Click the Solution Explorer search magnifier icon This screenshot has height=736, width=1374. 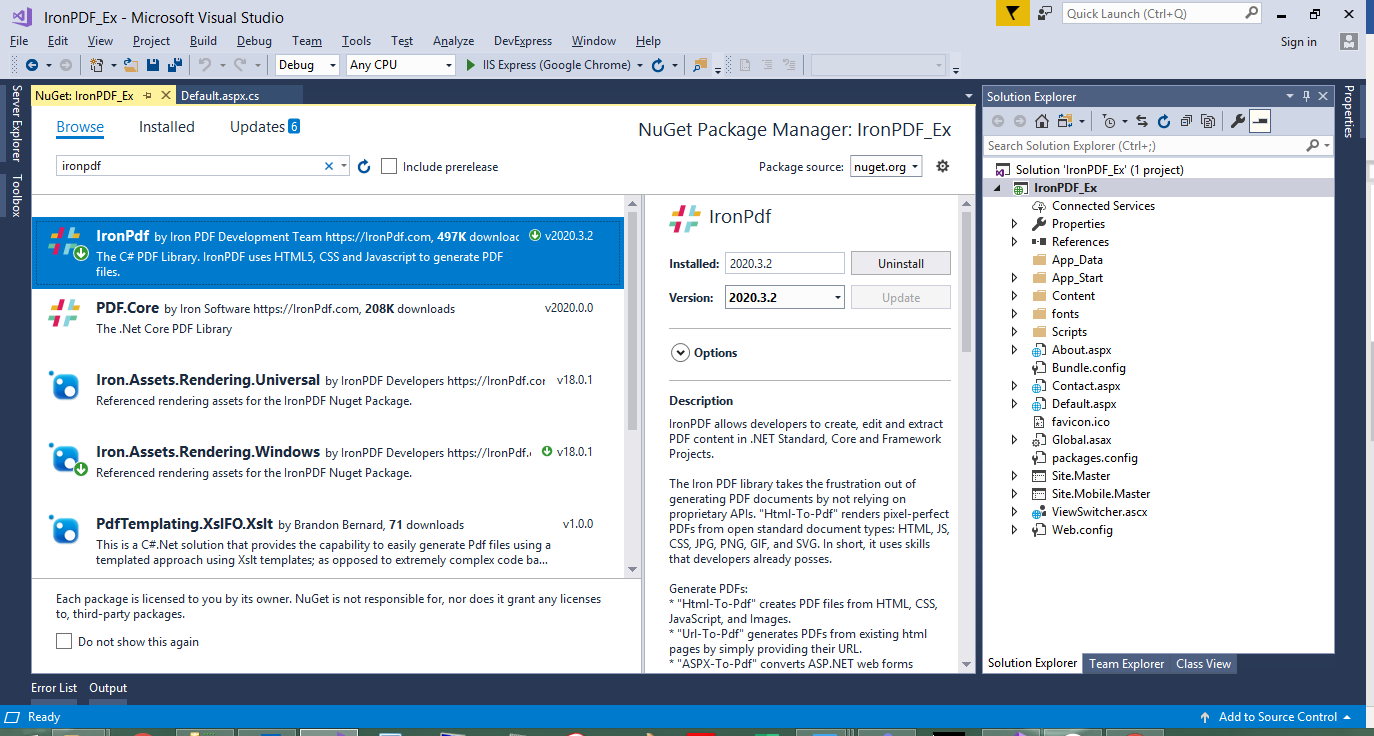[1313, 145]
